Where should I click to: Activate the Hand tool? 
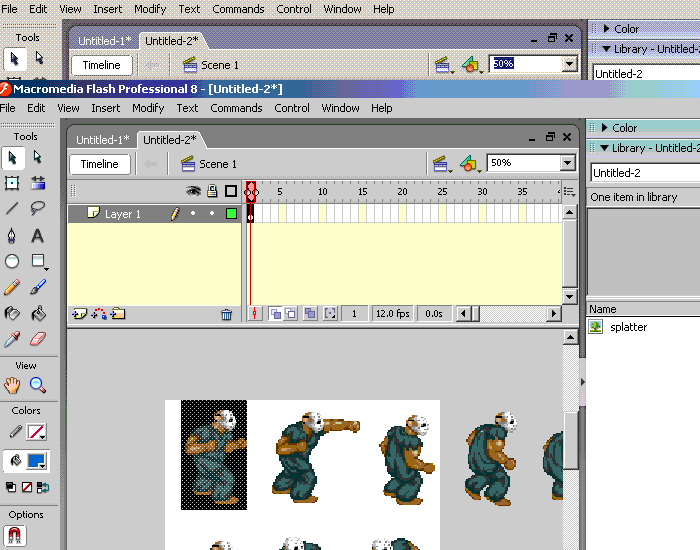coord(12,385)
